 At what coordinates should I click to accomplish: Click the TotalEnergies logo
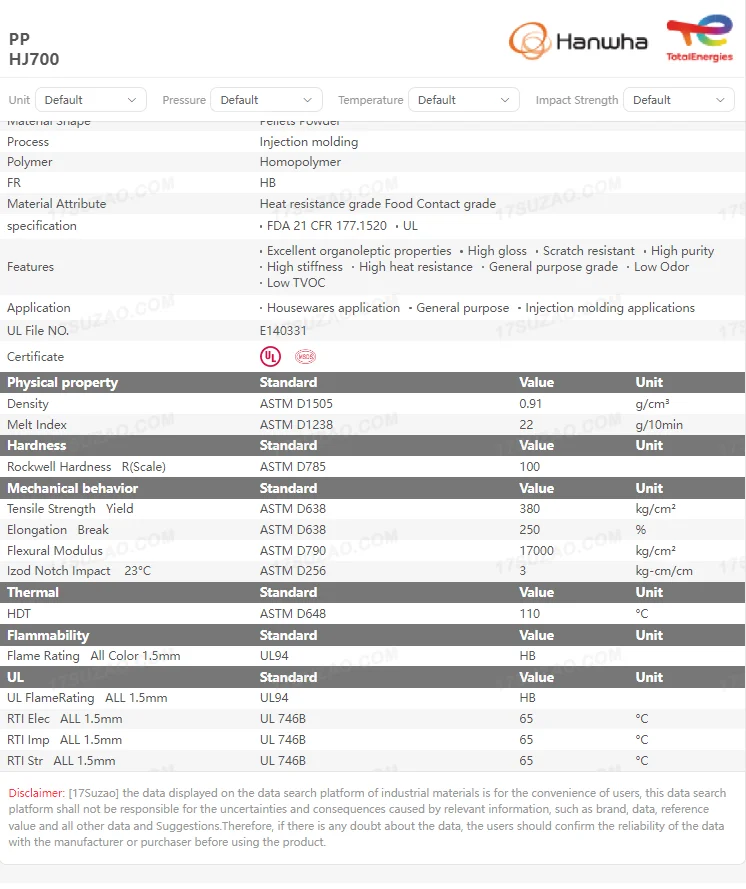point(699,39)
